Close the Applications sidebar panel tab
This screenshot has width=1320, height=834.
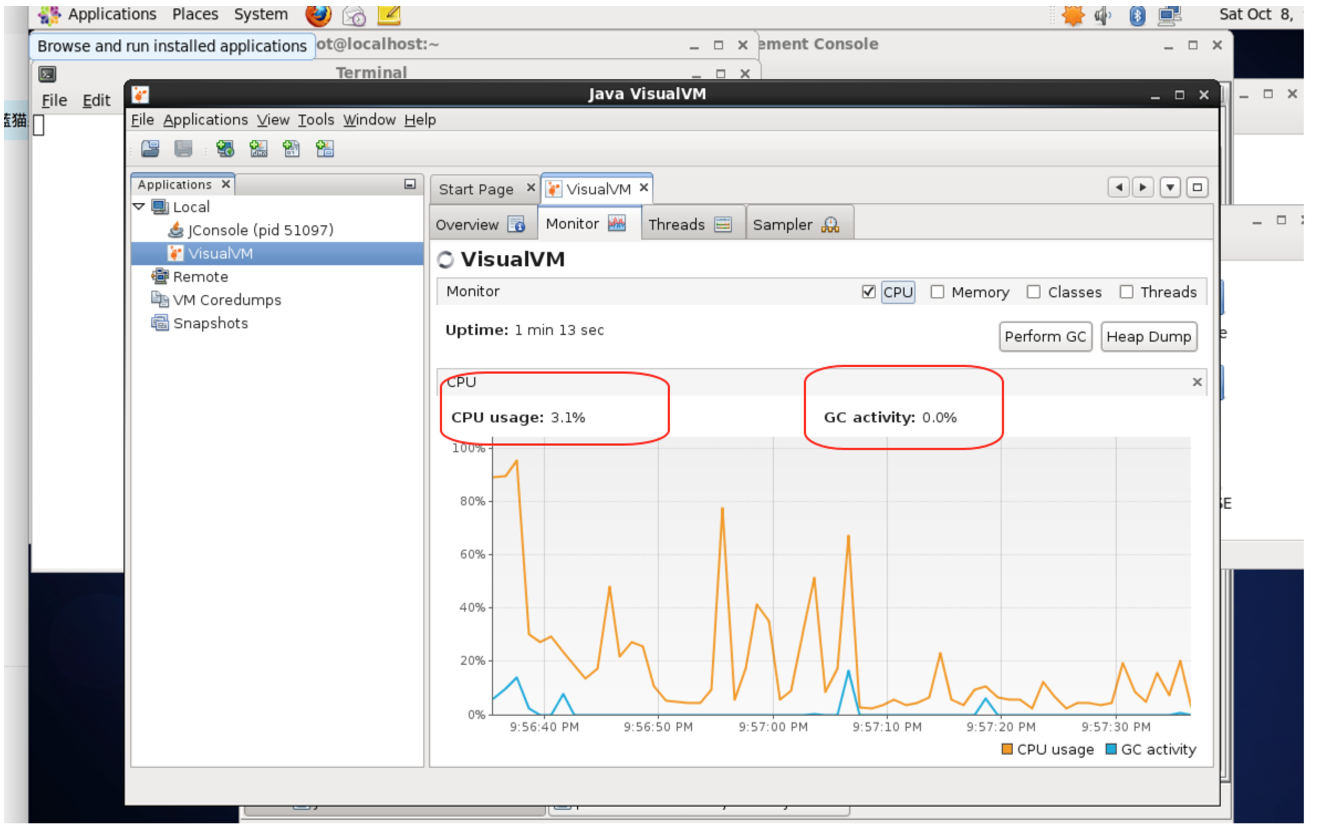226,184
